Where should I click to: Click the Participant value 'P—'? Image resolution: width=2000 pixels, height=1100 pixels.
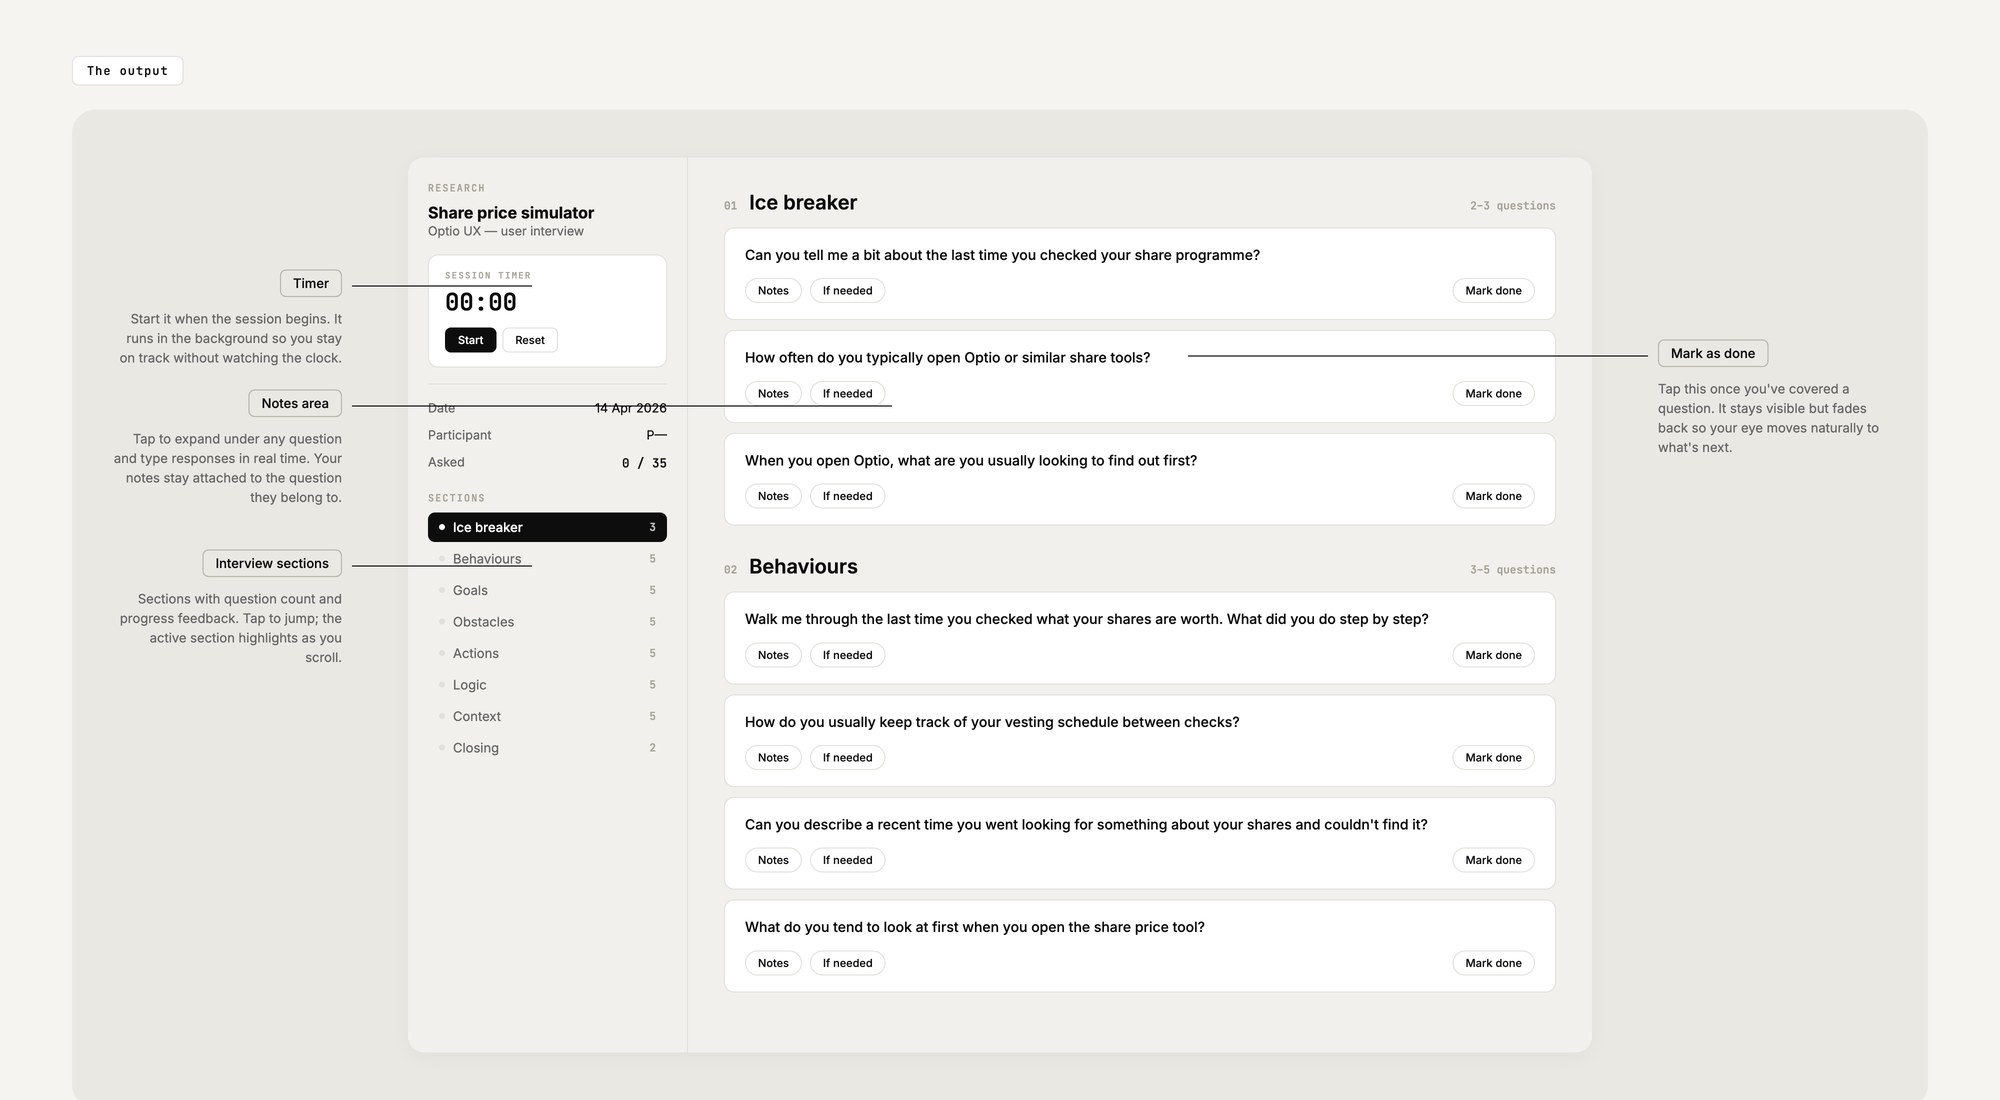(x=656, y=435)
